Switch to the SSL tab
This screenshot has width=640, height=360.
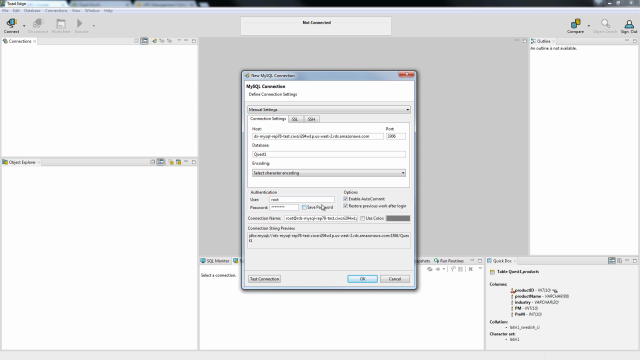295,119
